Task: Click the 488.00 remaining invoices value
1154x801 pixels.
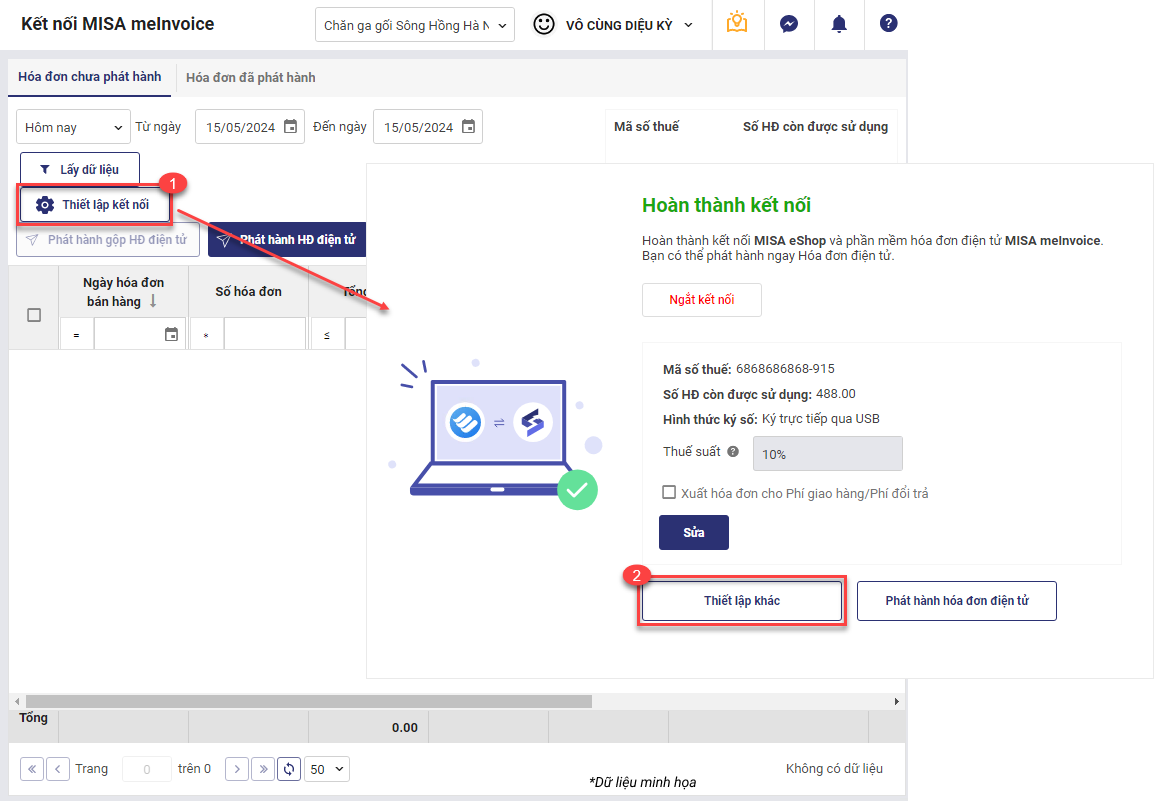Action: (836, 394)
